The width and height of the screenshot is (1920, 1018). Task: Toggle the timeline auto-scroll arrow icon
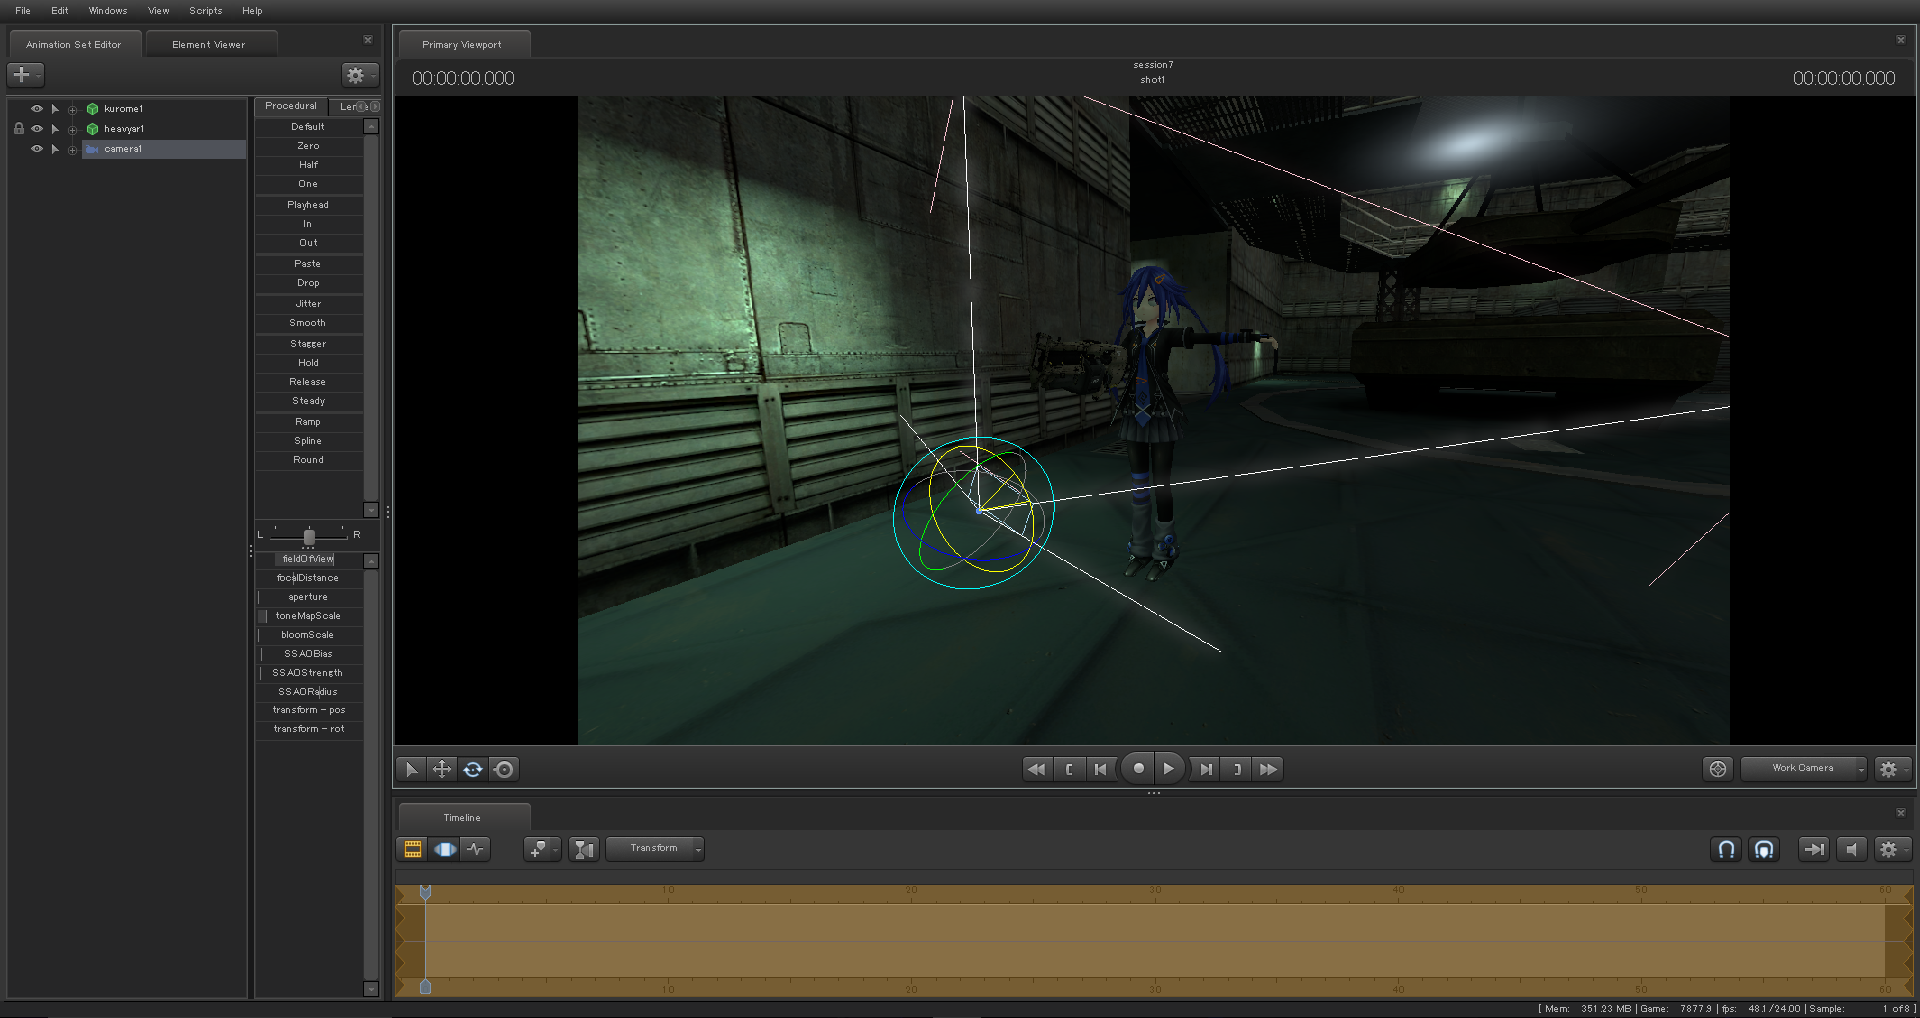coord(1813,849)
